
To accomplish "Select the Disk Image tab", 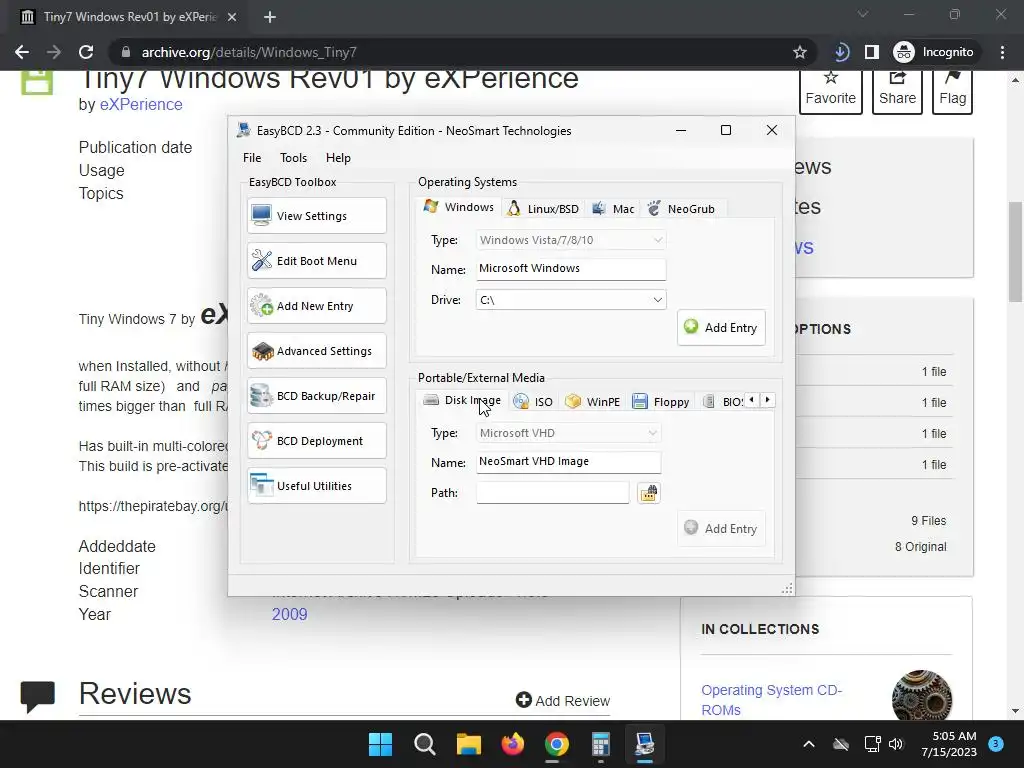I will pyautogui.click(x=462, y=400).
